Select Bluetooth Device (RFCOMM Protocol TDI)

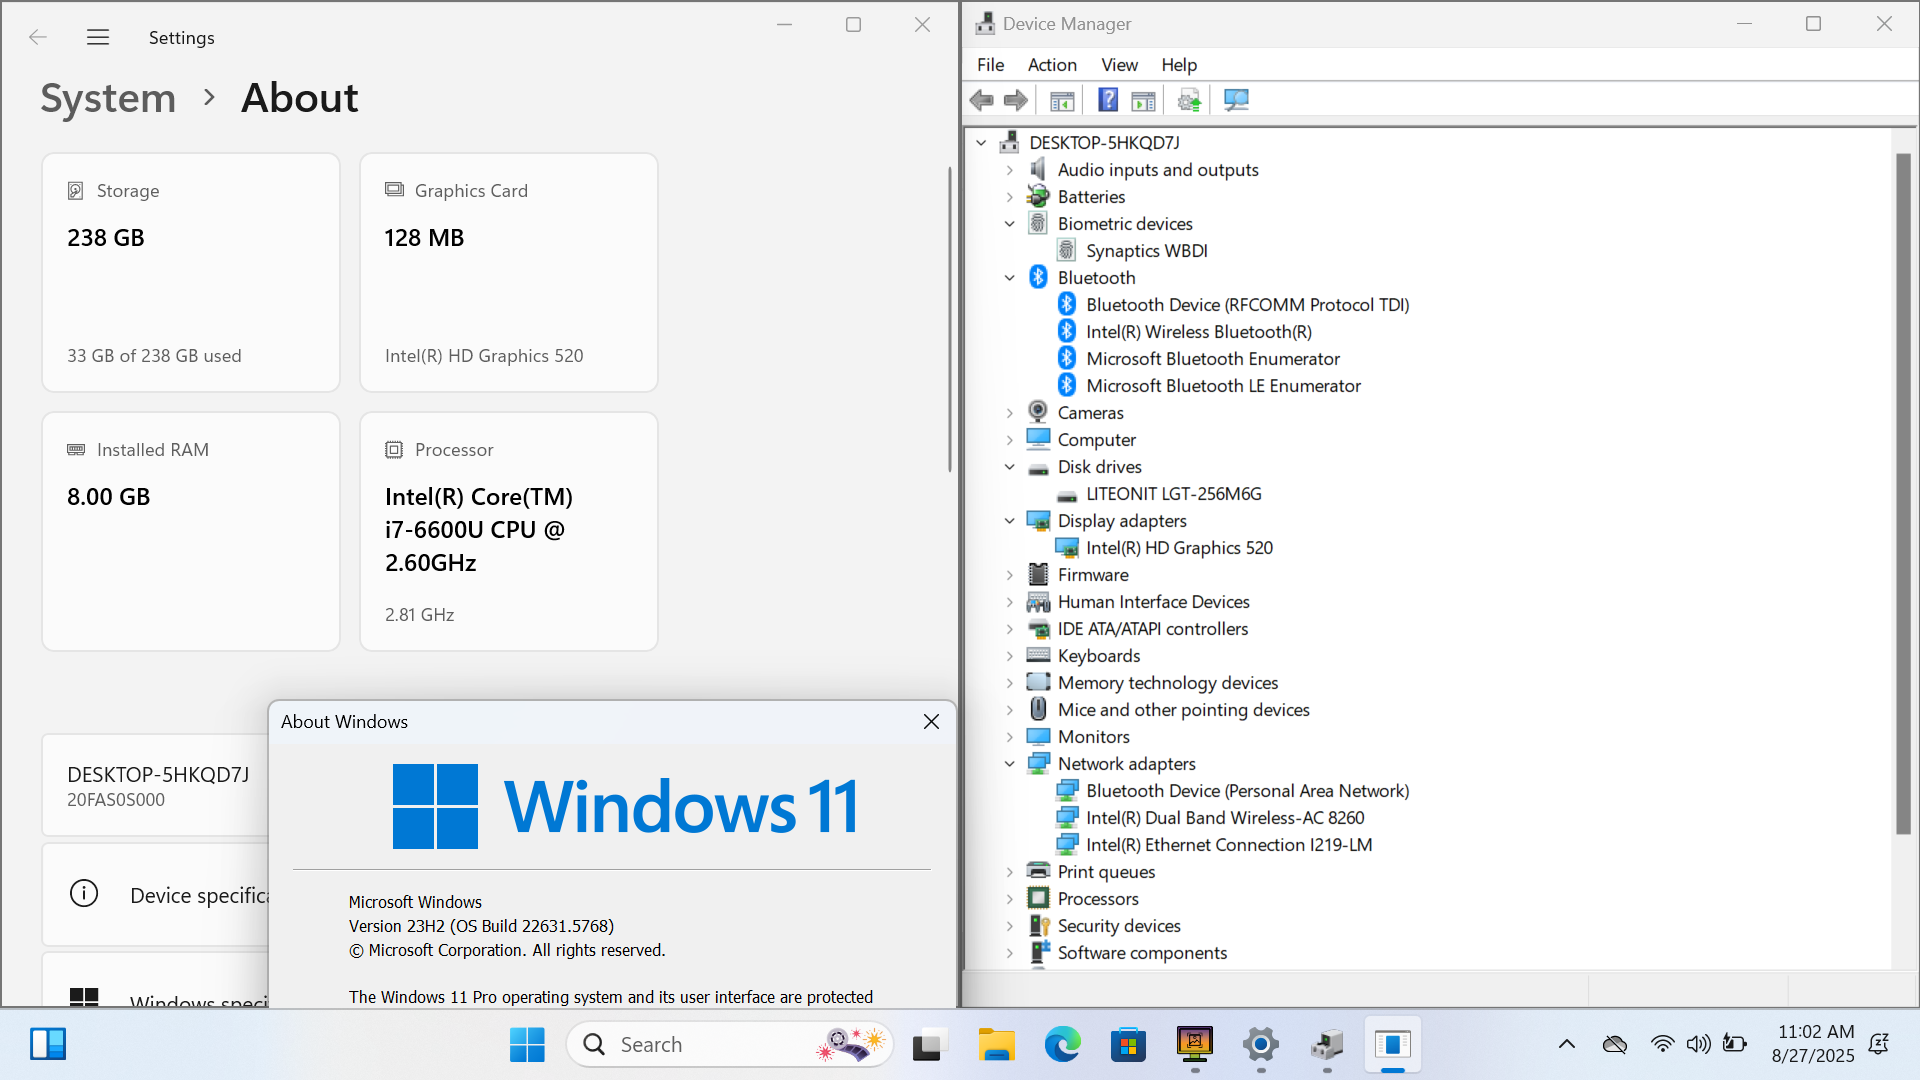1247,305
